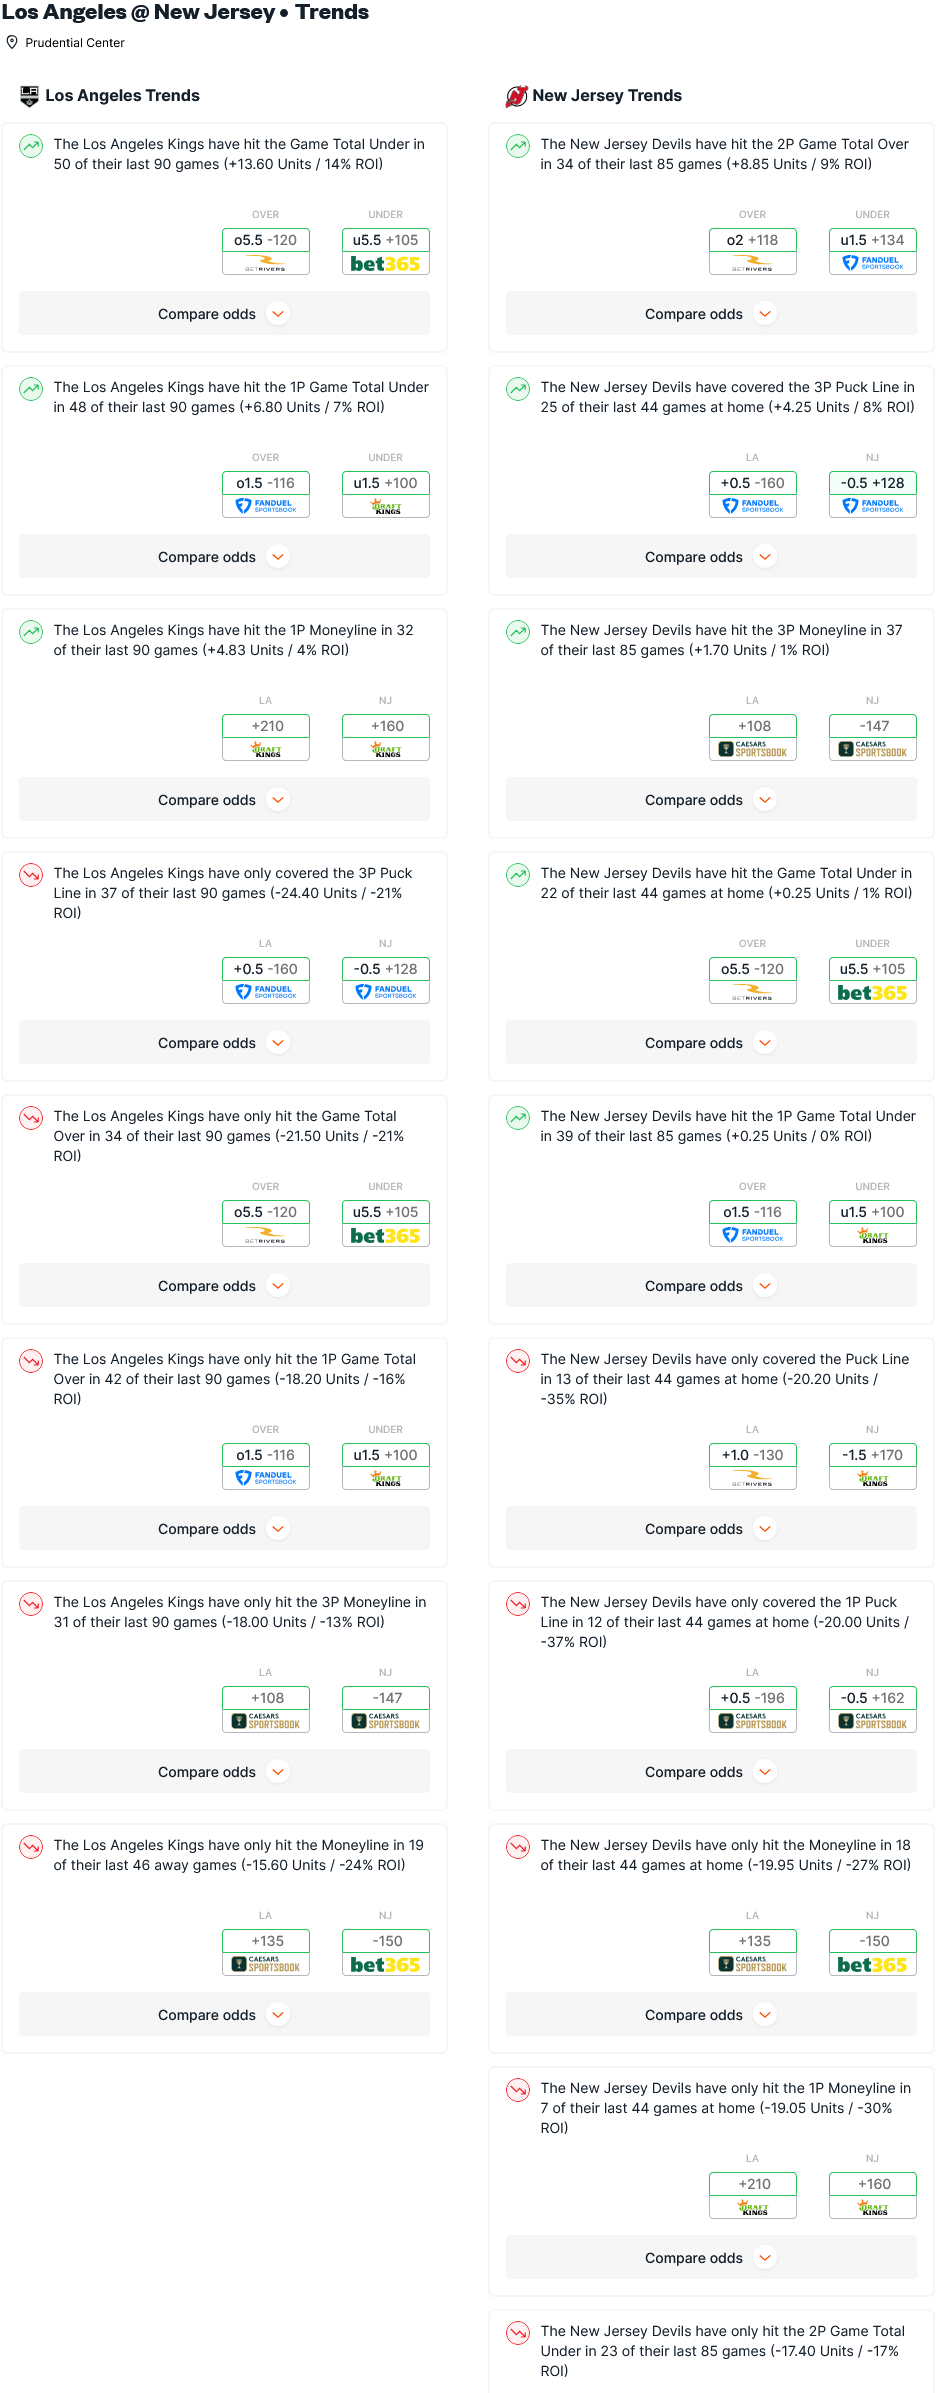Open Compare odds for Kings 1P Moneyline trend
This screenshot has height=2393, width=937.
click(x=224, y=800)
